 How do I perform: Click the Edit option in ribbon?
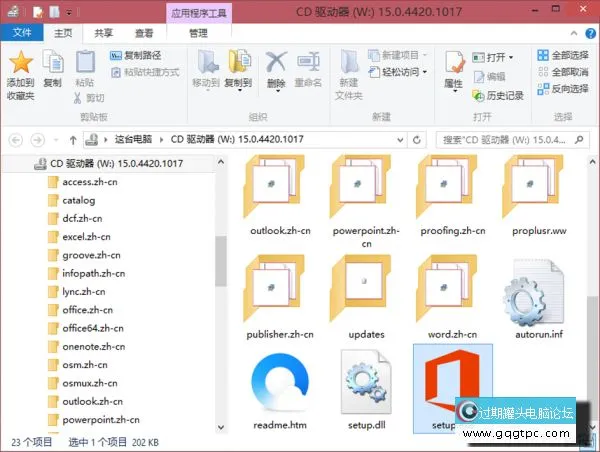(x=489, y=77)
